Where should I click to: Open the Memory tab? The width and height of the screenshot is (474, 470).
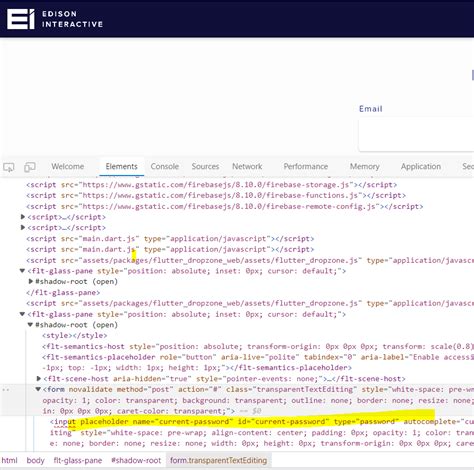(364, 166)
